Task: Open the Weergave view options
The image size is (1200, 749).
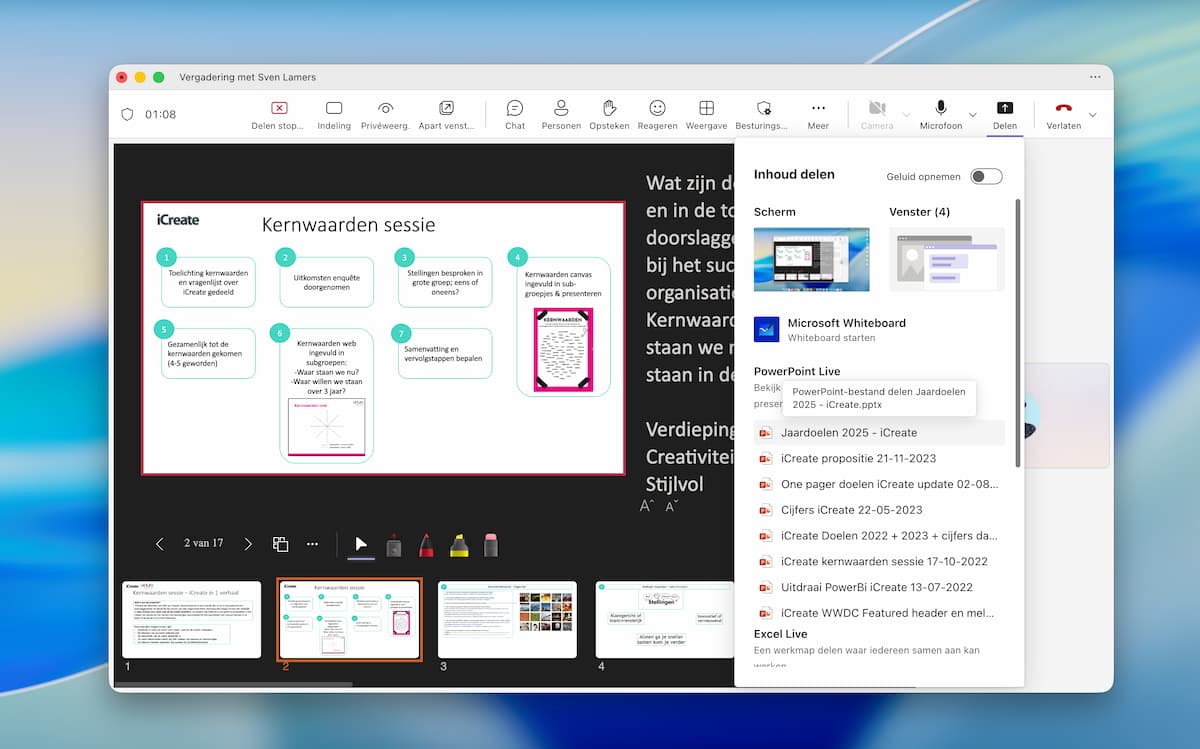Action: (x=706, y=113)
